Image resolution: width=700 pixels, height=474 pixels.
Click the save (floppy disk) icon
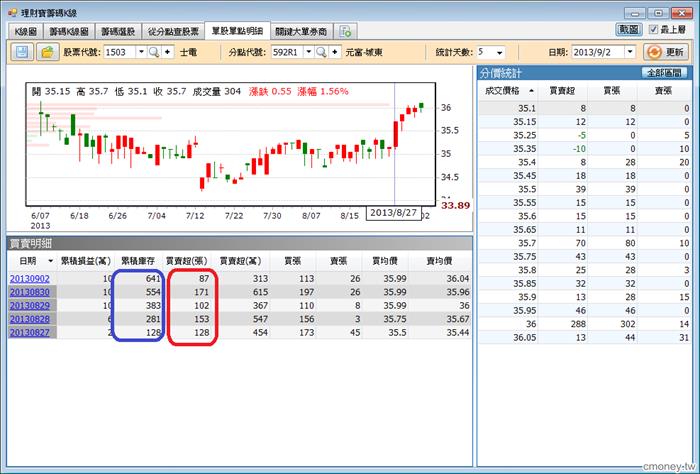pyautogui.click(x=21, y=52)
